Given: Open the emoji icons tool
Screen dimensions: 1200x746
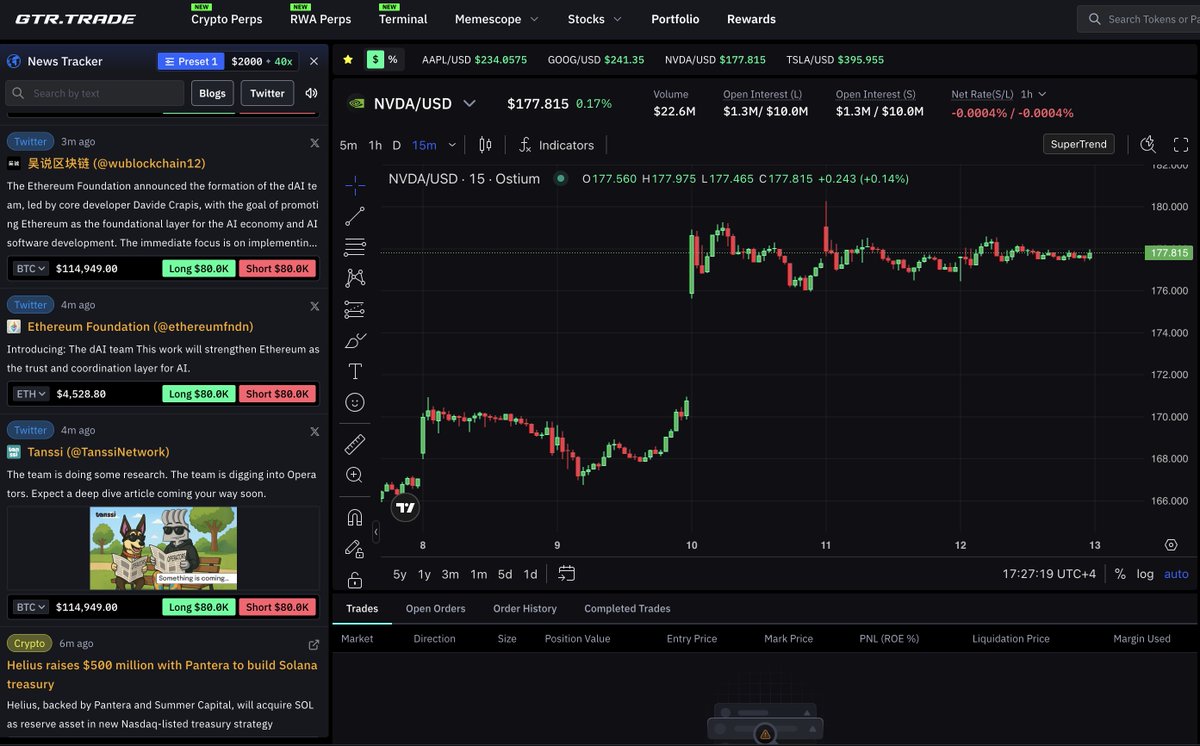Looking at the screenshot, I should pos(355,402).
